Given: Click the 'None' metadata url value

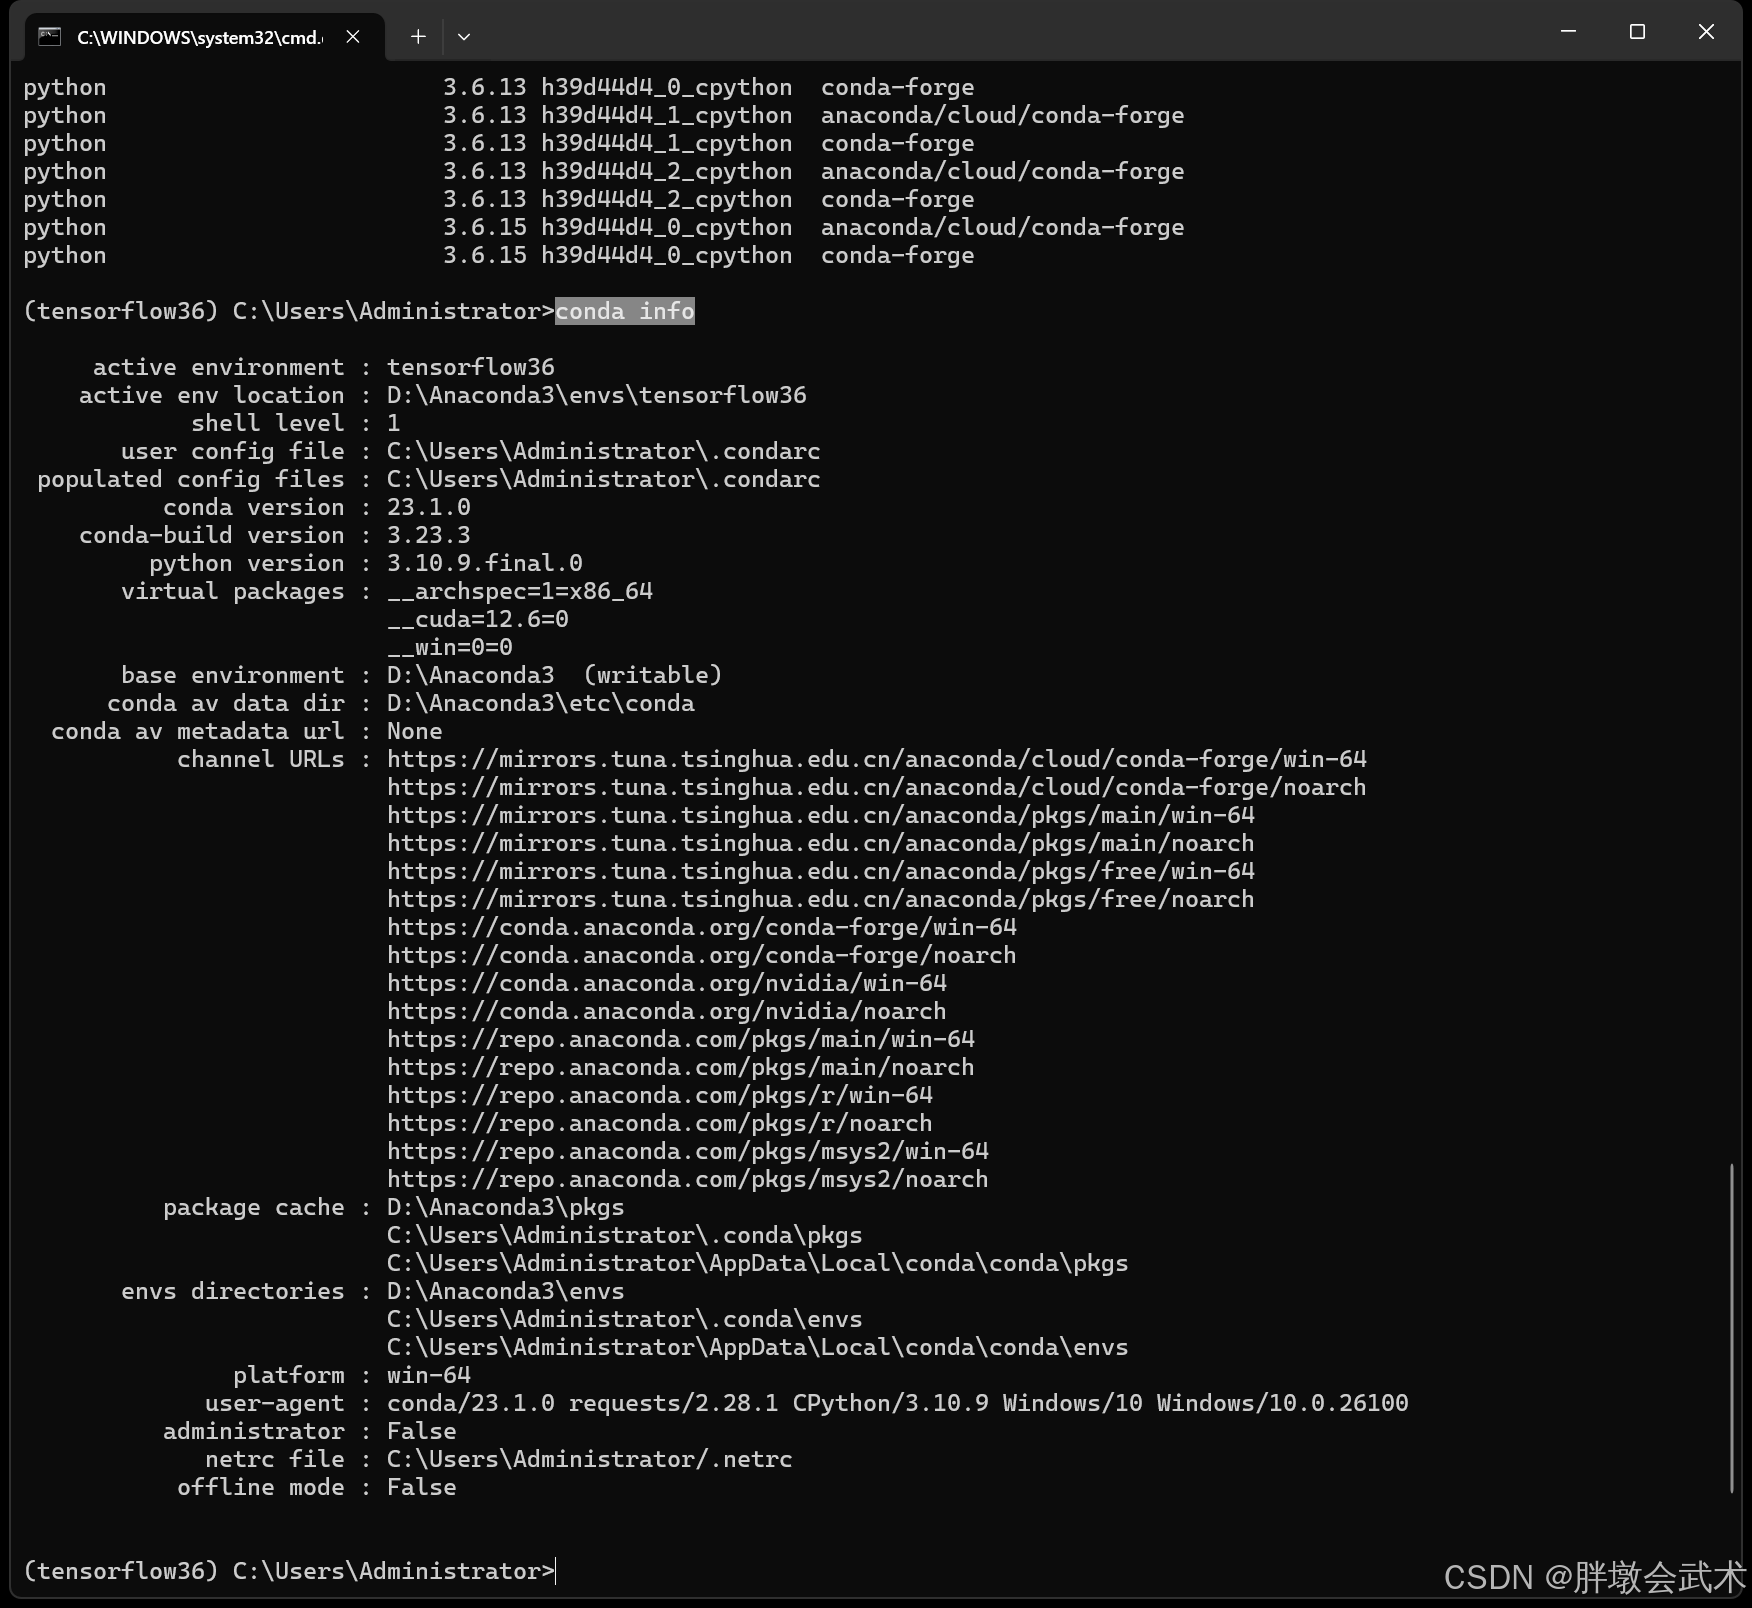Looking at the screenshot, I should coord(415,731).
